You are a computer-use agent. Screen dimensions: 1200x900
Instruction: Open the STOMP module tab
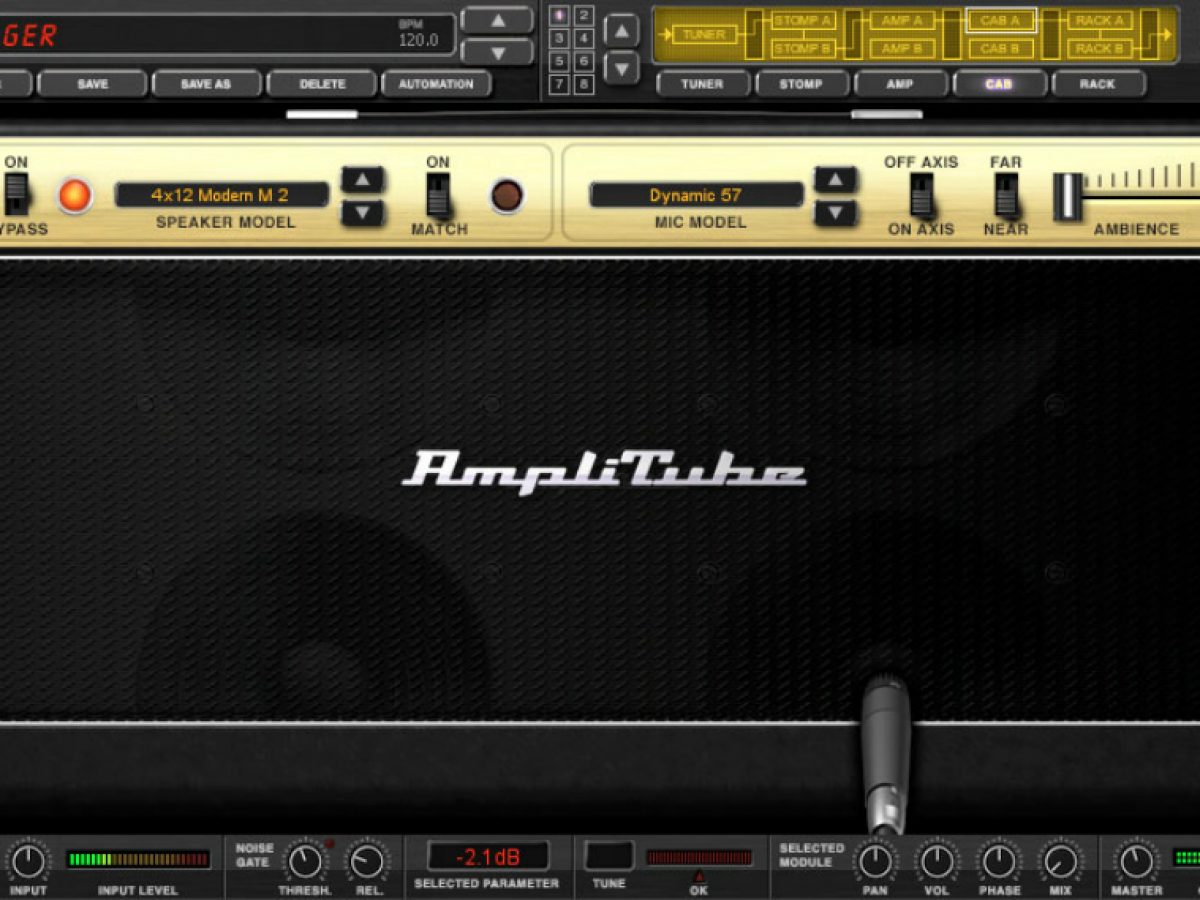(801, 84)
